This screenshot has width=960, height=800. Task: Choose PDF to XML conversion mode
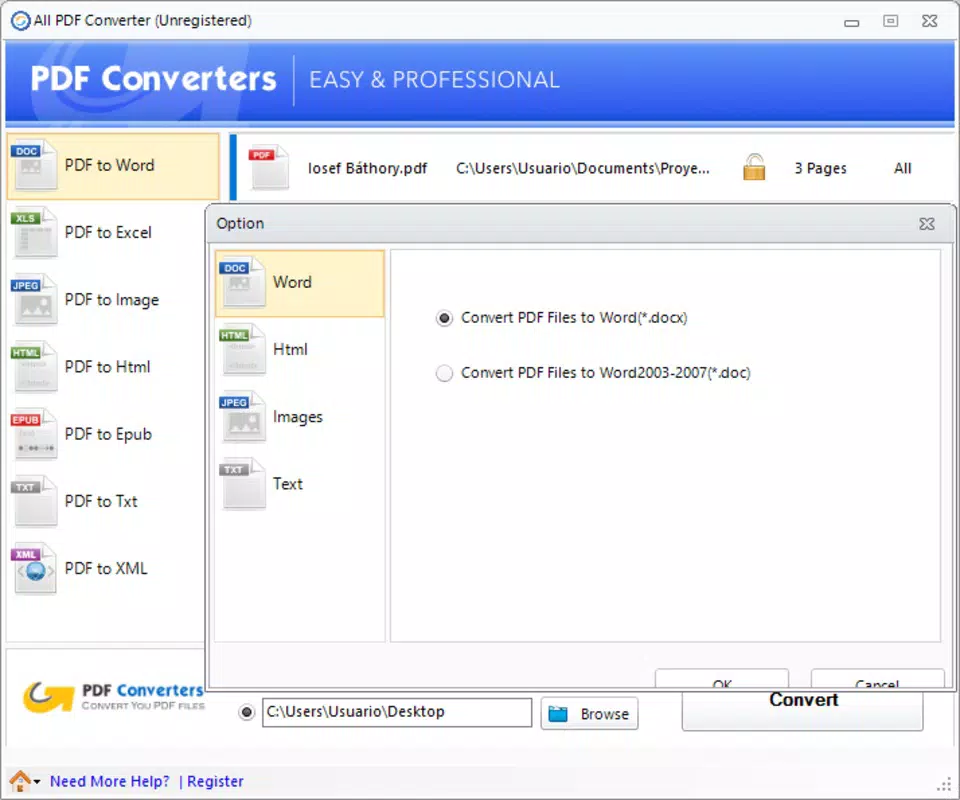(x=105, y=569)
